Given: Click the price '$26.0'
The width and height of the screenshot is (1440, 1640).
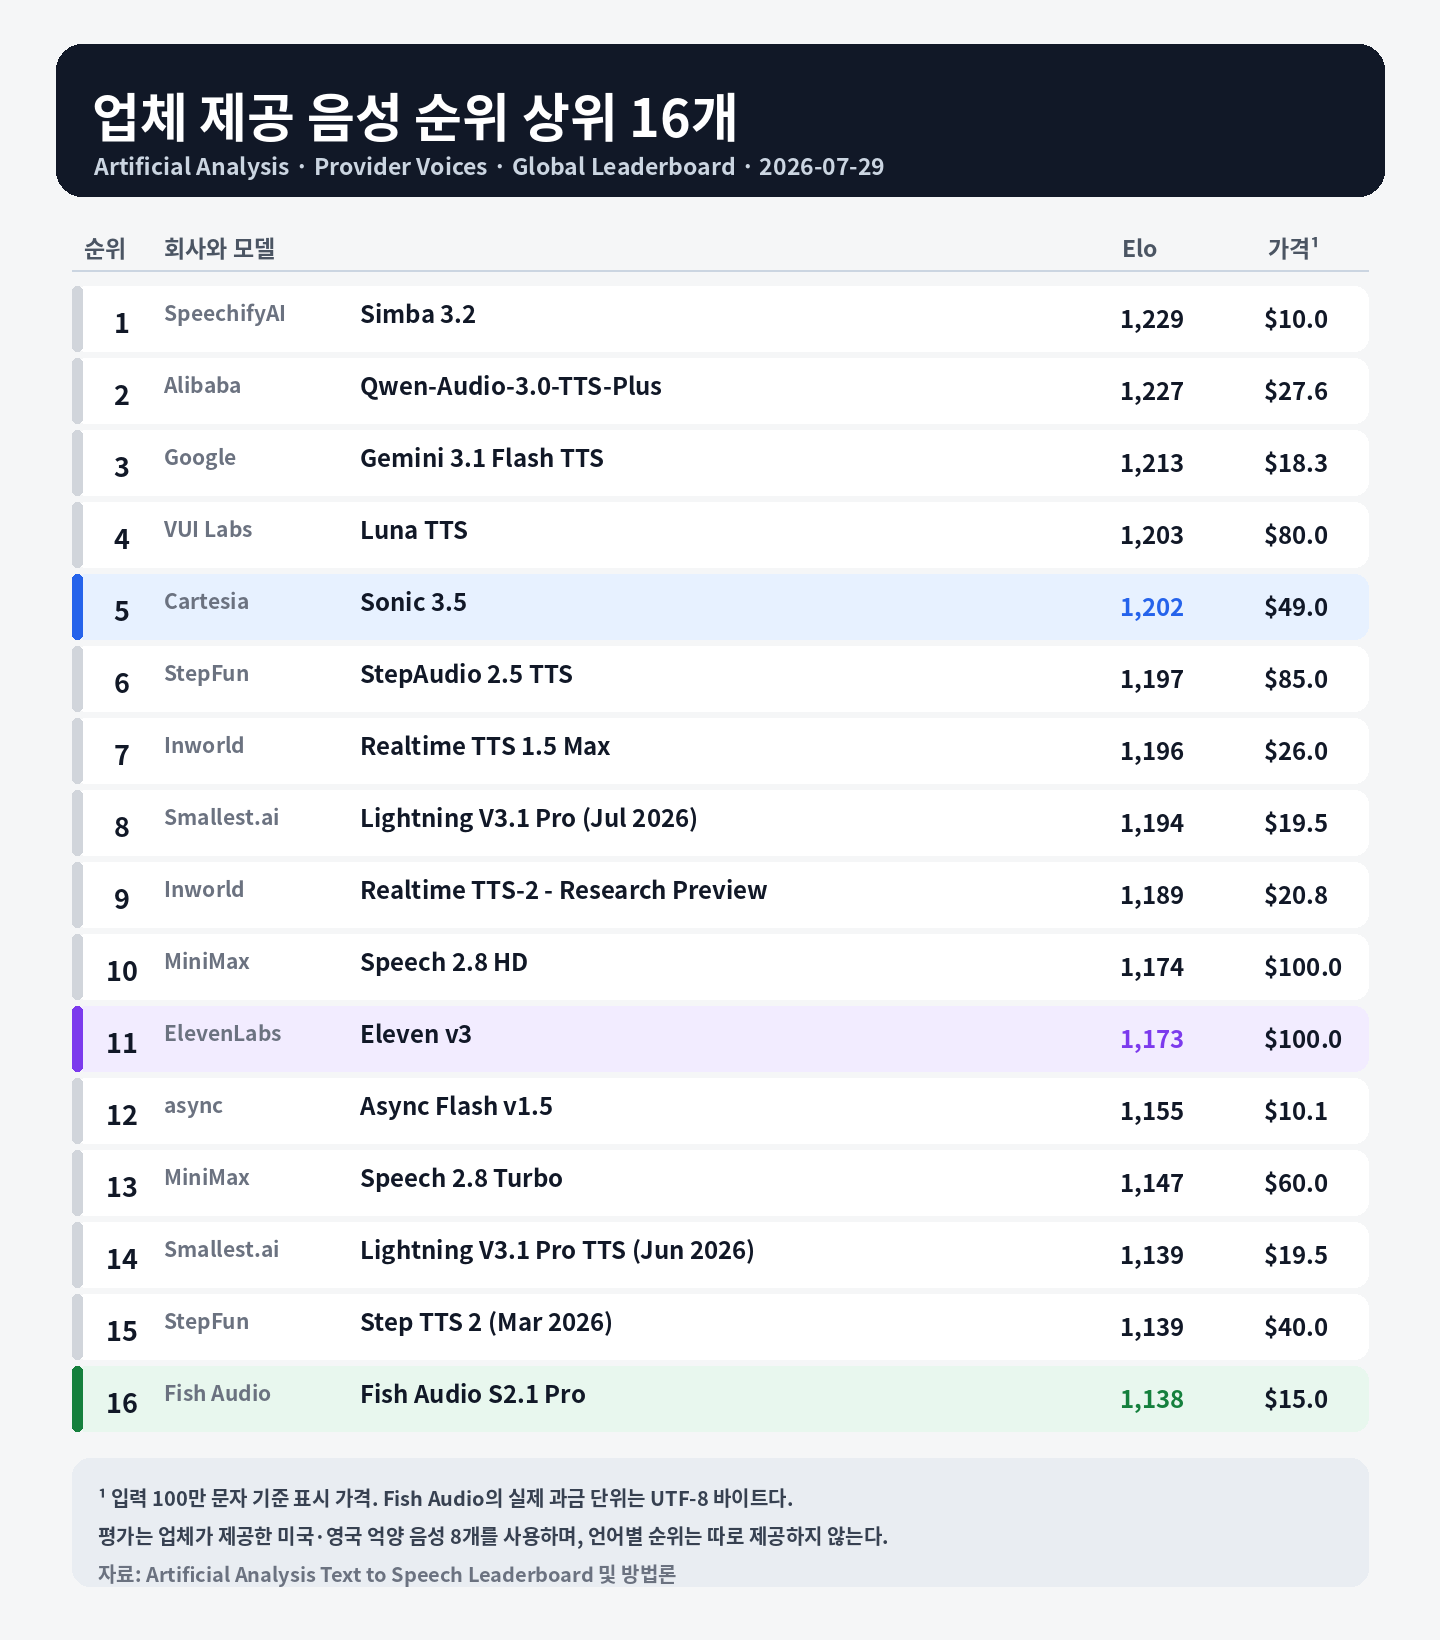Looking at the screenshot, I should tap(1296, 751).
